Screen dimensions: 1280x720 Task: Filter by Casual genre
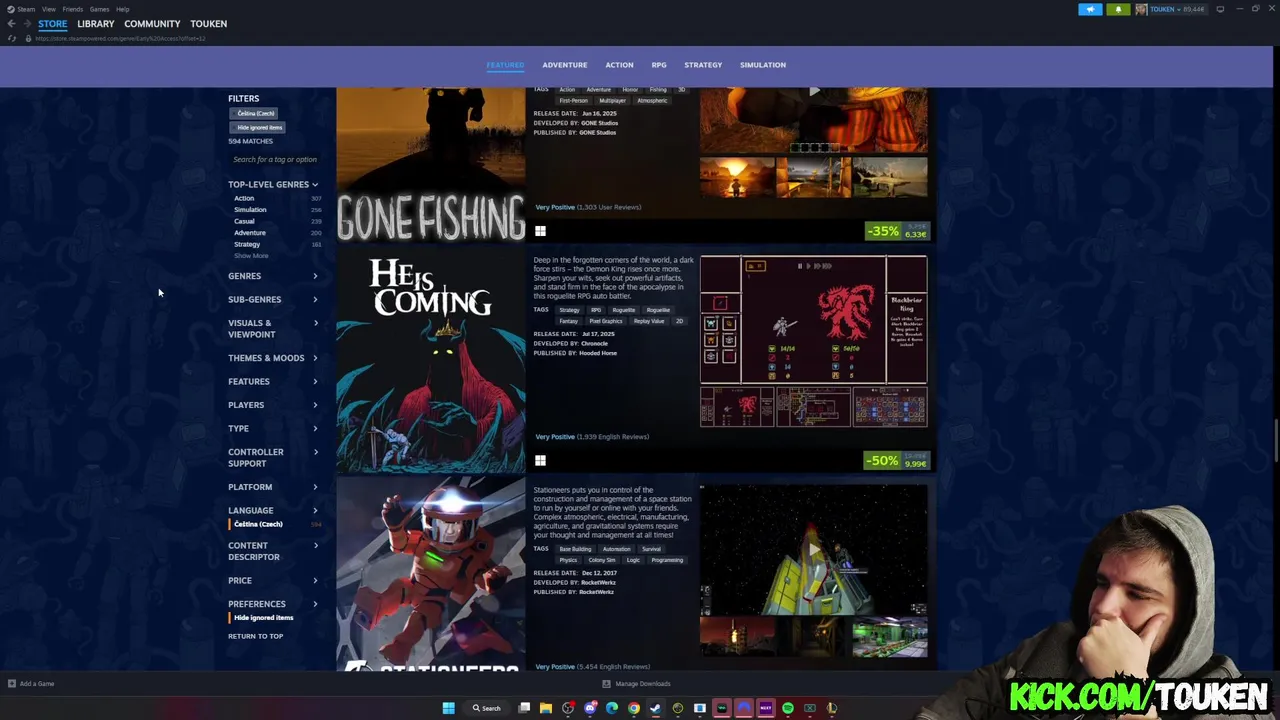(x=244, y=221)
